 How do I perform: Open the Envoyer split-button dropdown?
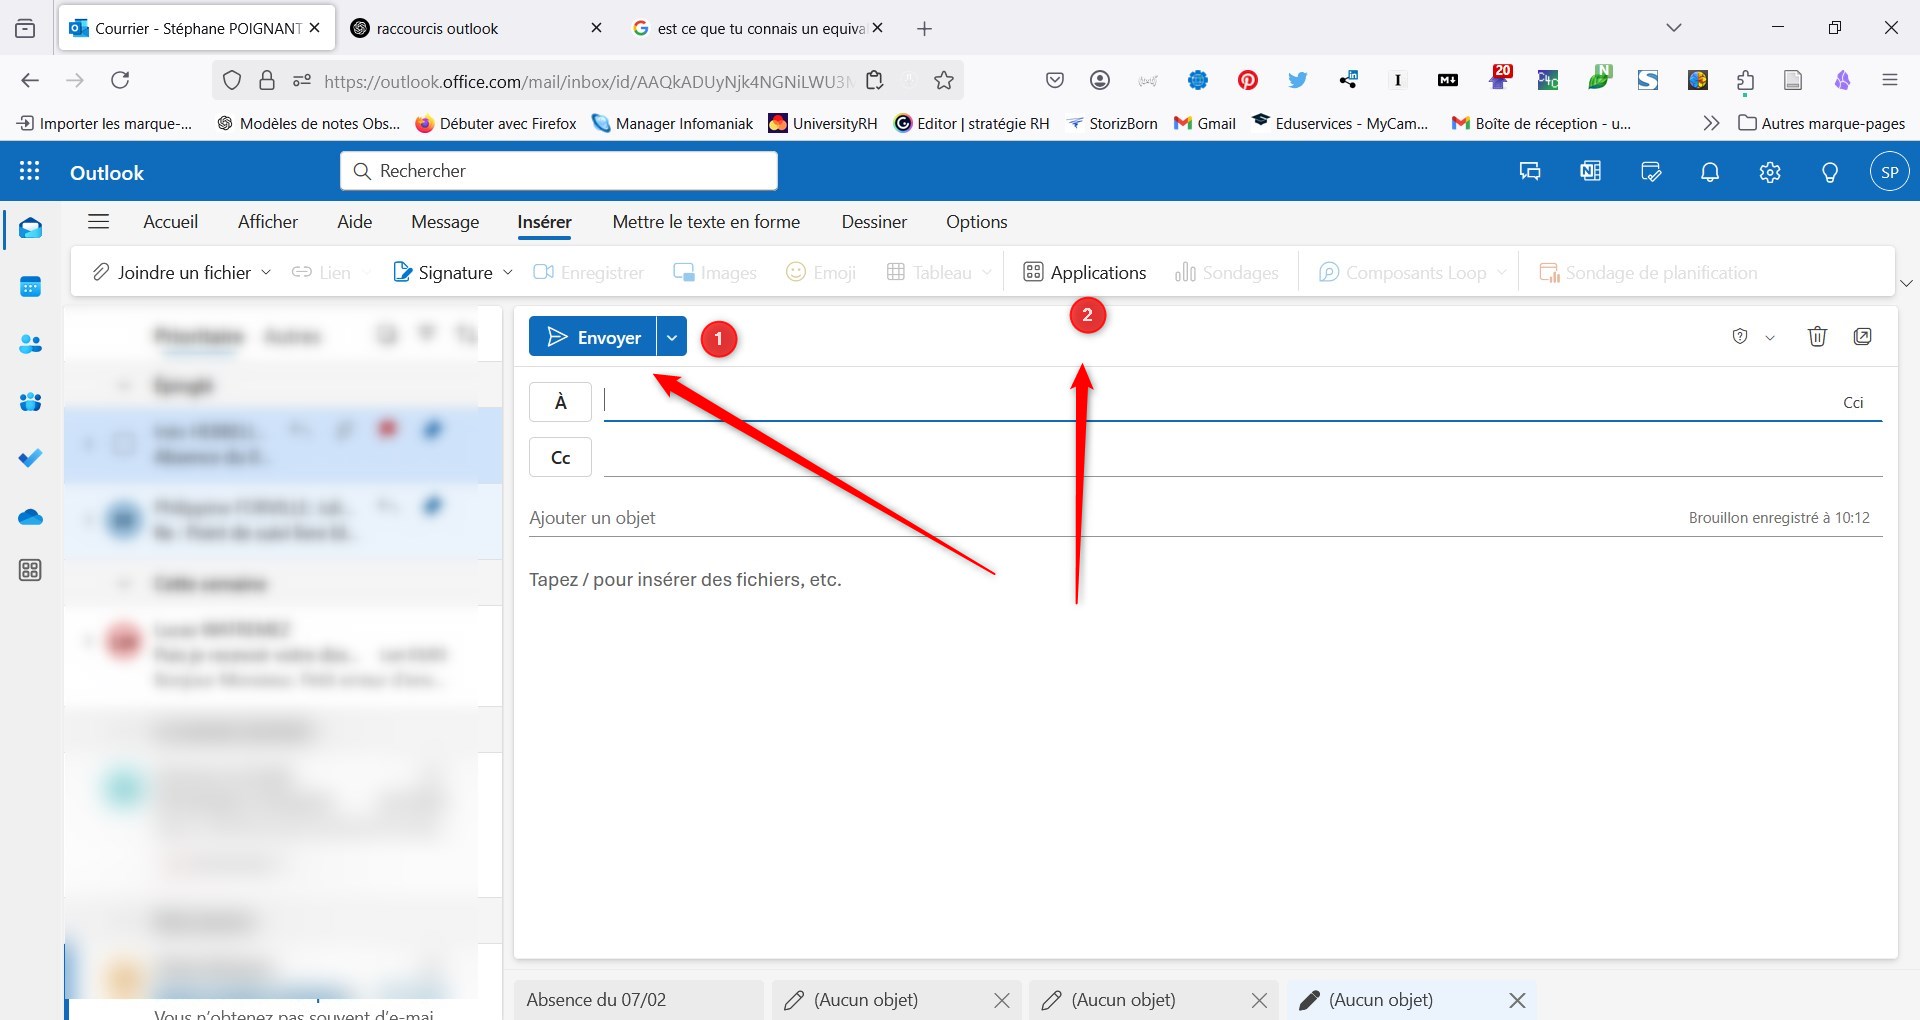(x=671, y=336)
